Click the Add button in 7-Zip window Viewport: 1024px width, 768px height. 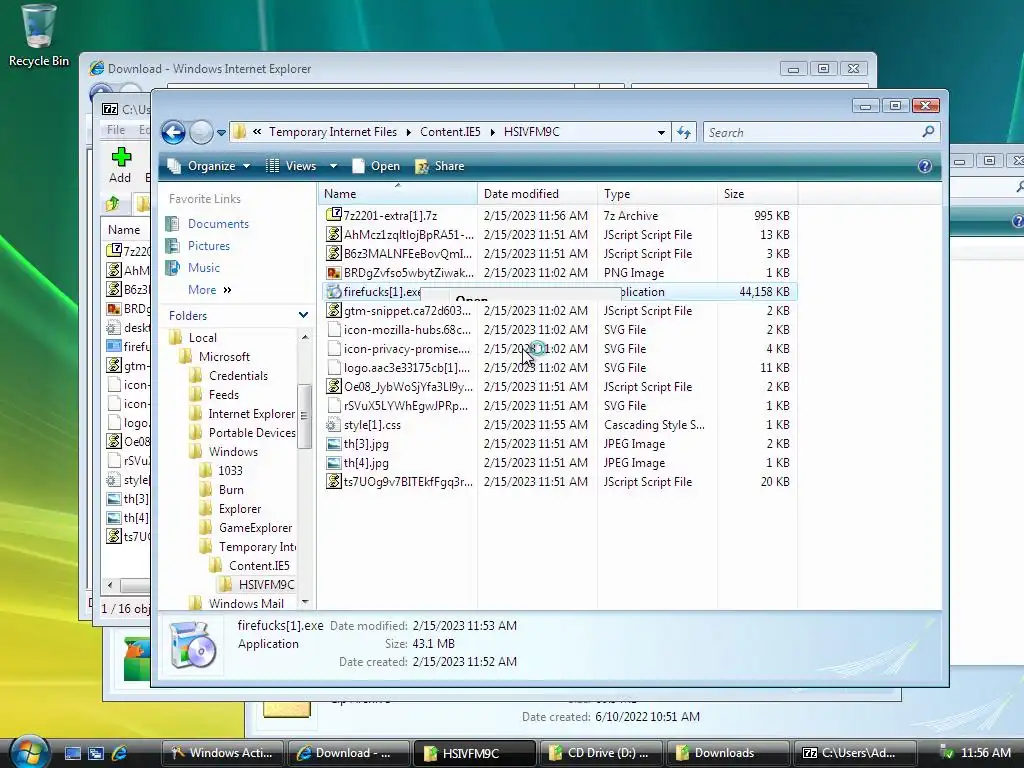tap(120, 165)
